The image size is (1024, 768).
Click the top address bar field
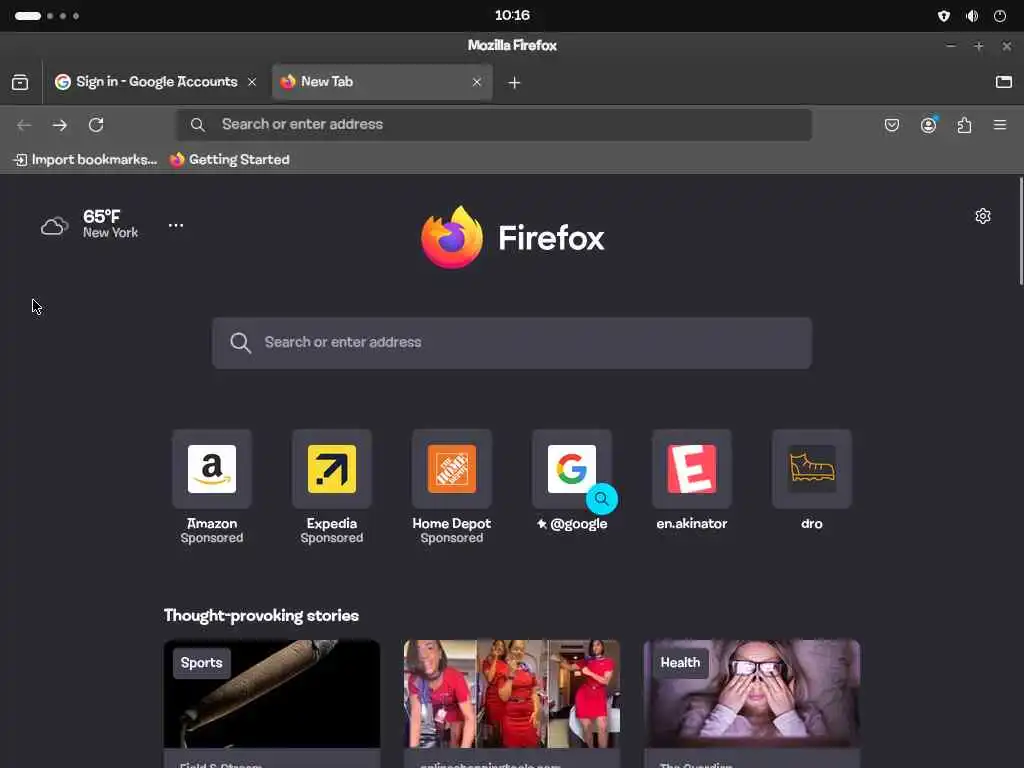(x=494, y=124)
